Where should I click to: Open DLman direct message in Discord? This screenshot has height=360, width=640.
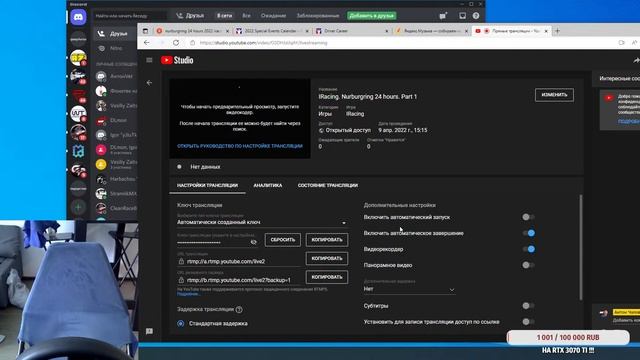pyautogui.click(x=117, y=120)
